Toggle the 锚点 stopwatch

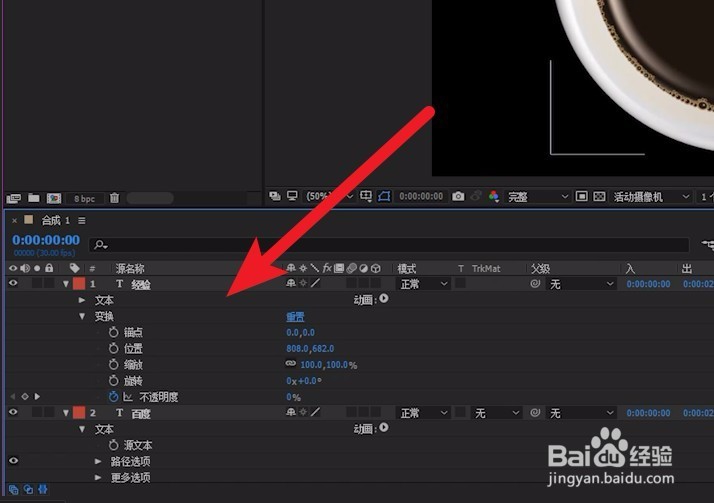113,332
